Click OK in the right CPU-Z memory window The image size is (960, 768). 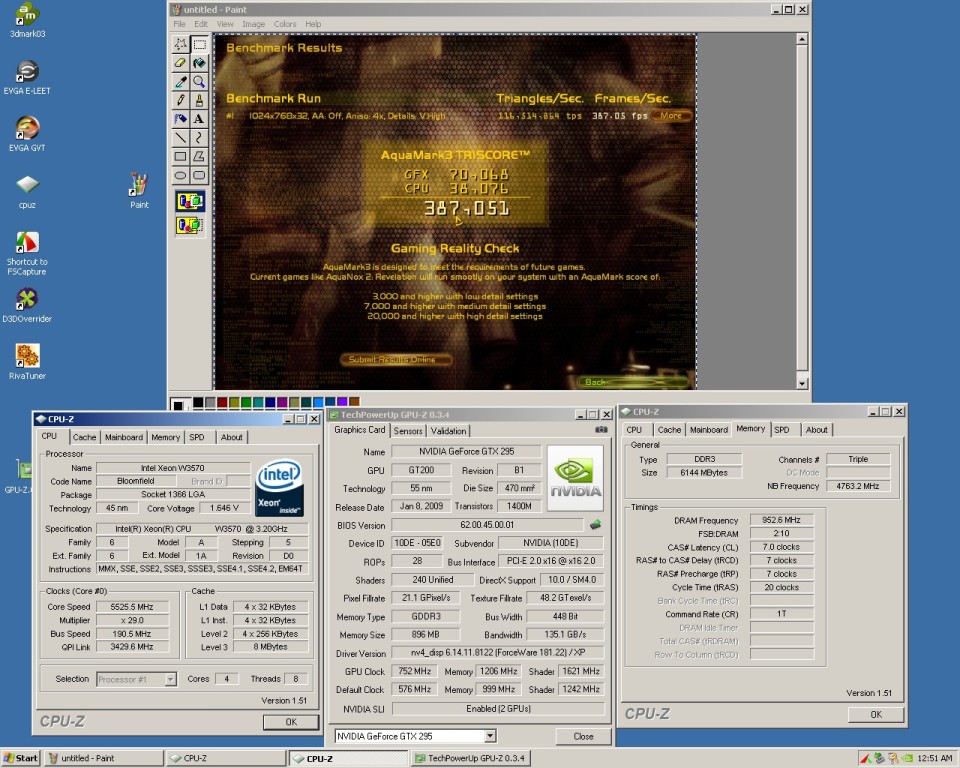[x=876, y=715]
